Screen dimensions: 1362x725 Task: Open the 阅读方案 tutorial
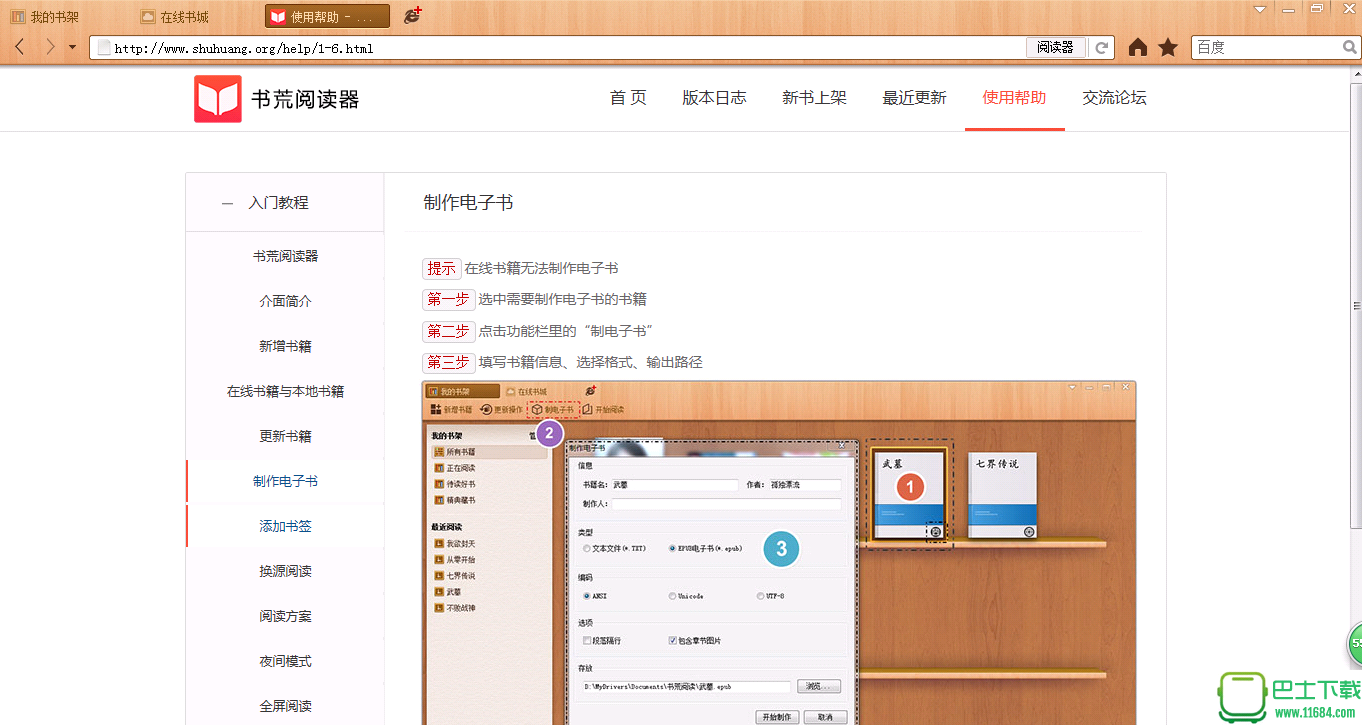pos(285,616)
